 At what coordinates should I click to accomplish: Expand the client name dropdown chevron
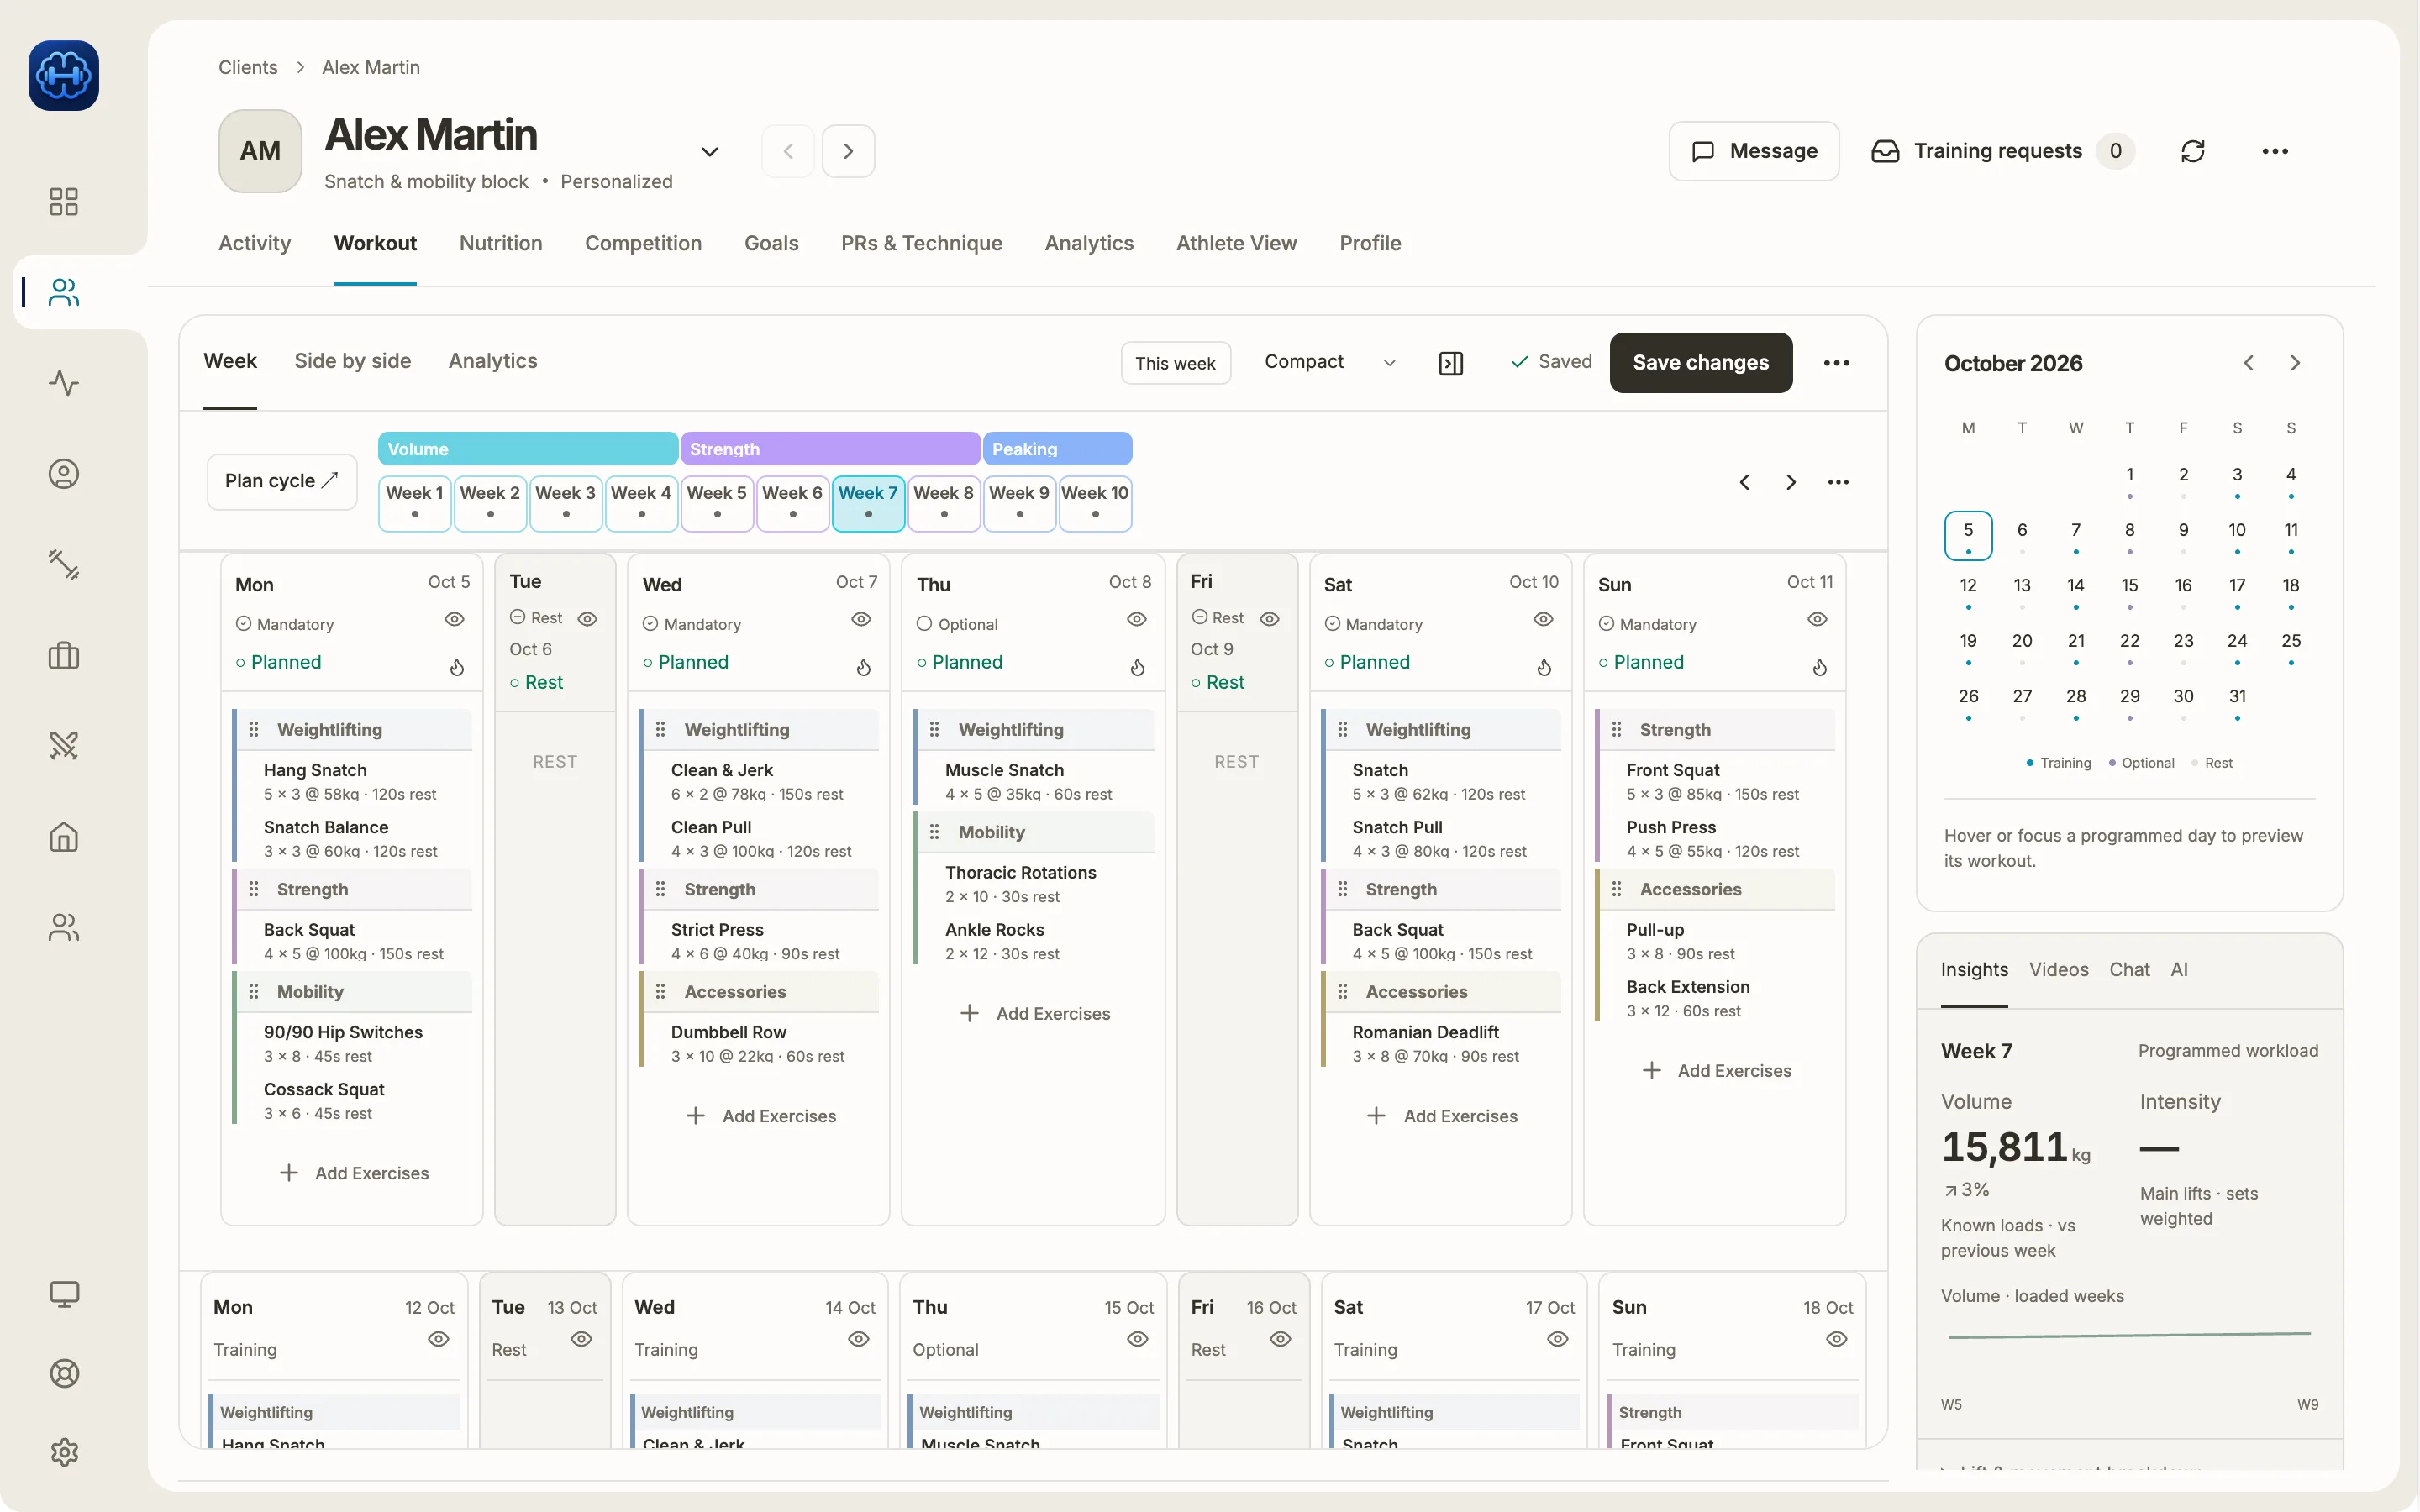click(710, 152)
